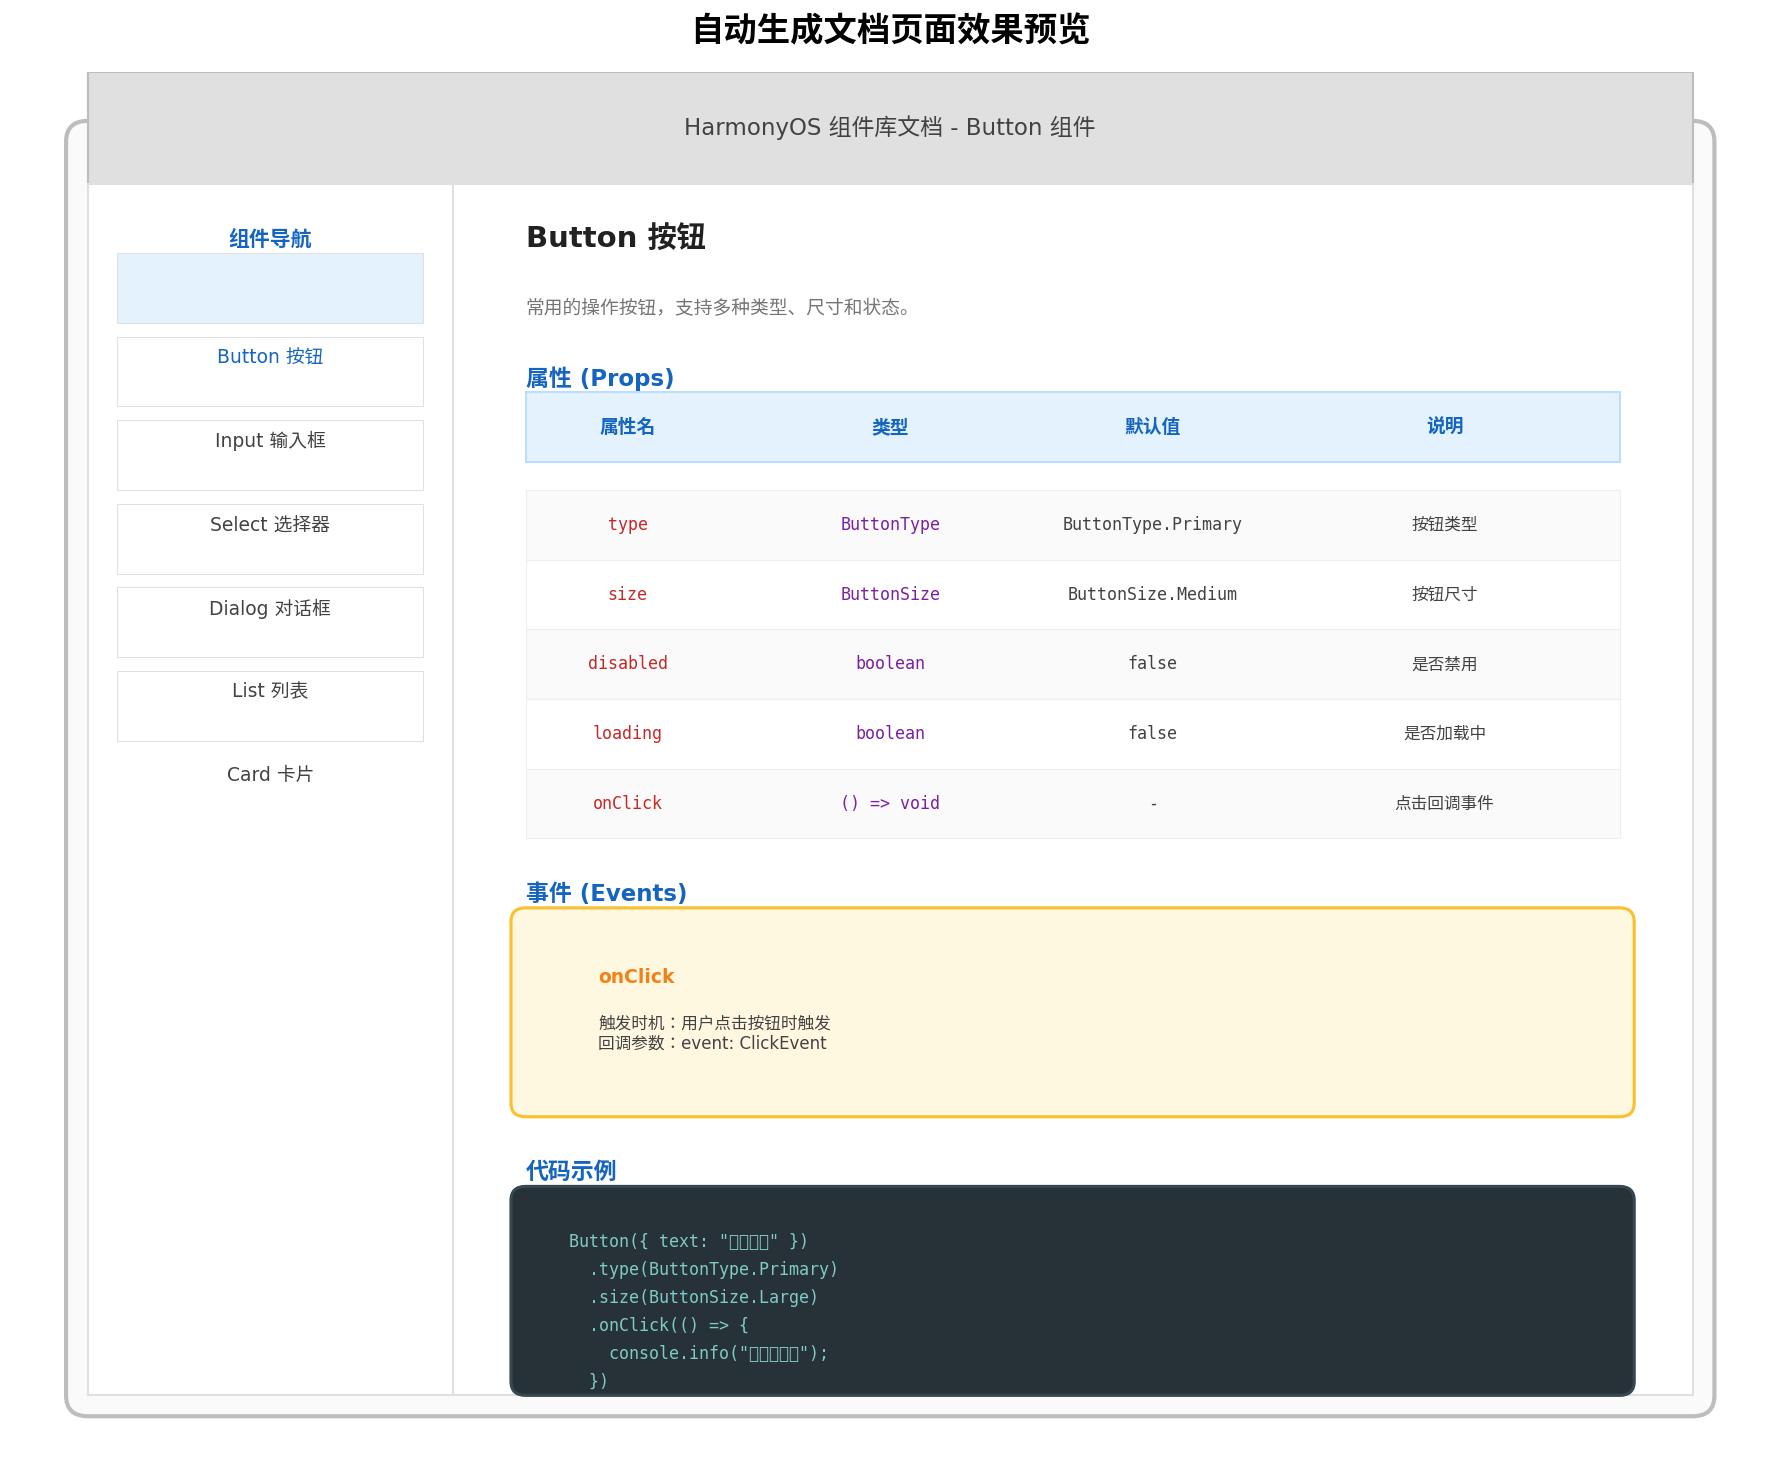Click the 代码示例 section heading
The width and height of the screenshot is (1780, 1480).
[571, 1171]
